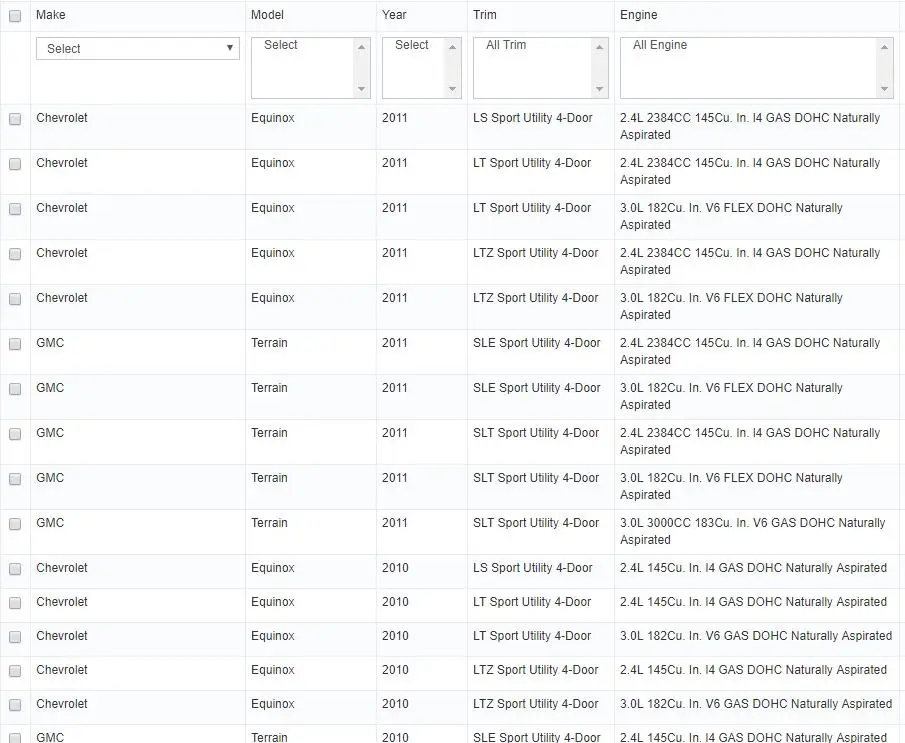Viewport: 905px width, 743px height.
Task: Check the box for 2011 Equinox LT 3.0L row
Action: point(15,209)
